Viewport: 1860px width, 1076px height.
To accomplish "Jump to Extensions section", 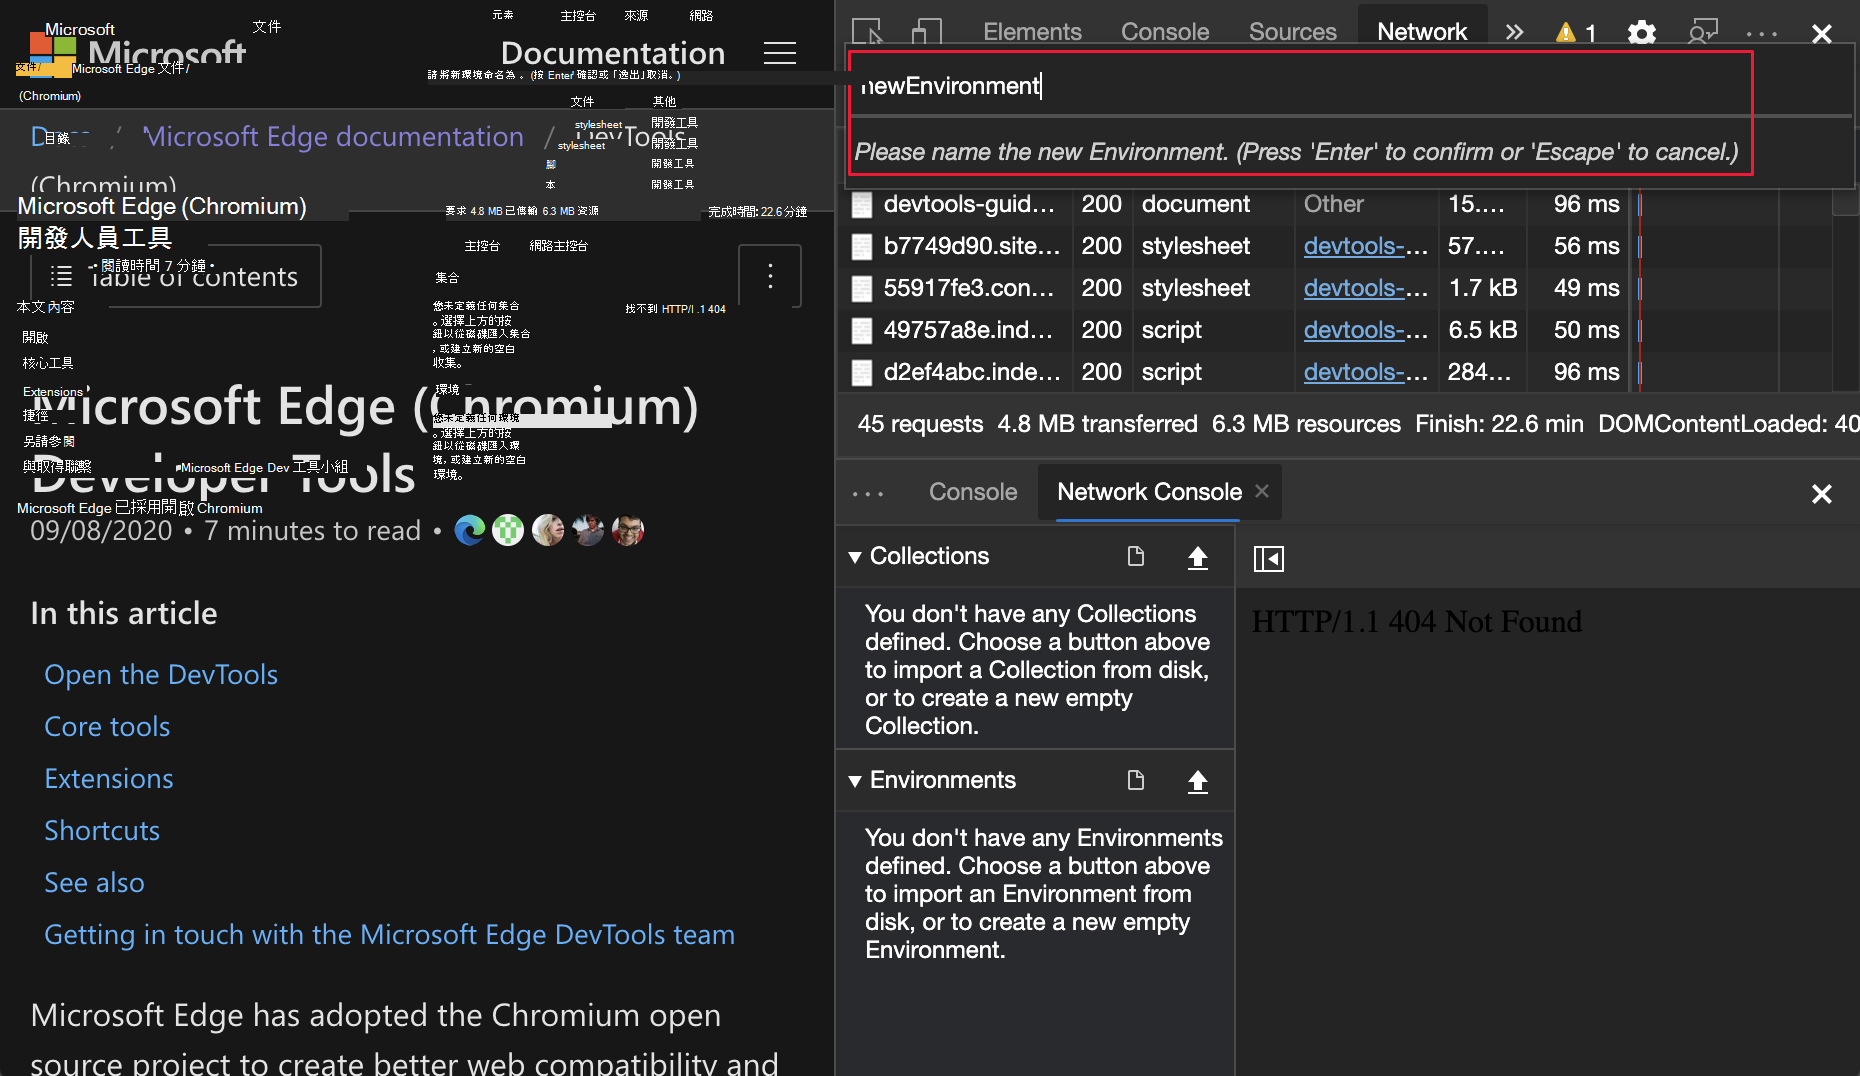I will coord(109,779).
